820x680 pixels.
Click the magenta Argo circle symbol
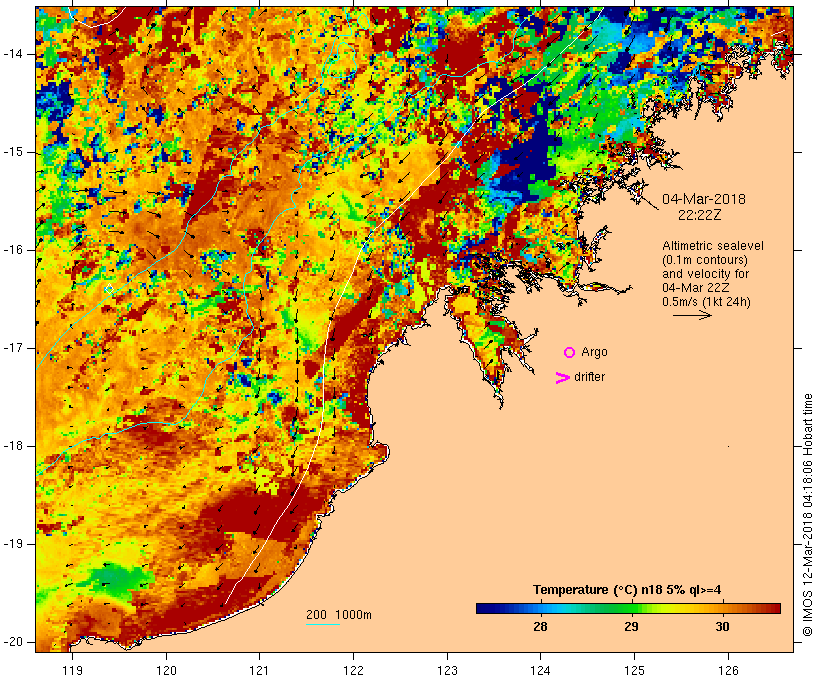[570, 353]
